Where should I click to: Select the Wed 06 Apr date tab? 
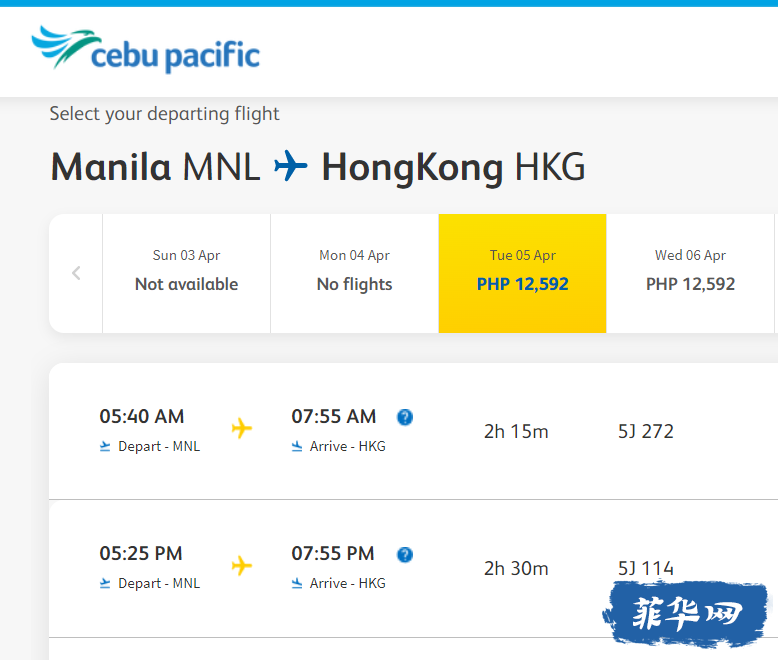[x=690, y=273]
